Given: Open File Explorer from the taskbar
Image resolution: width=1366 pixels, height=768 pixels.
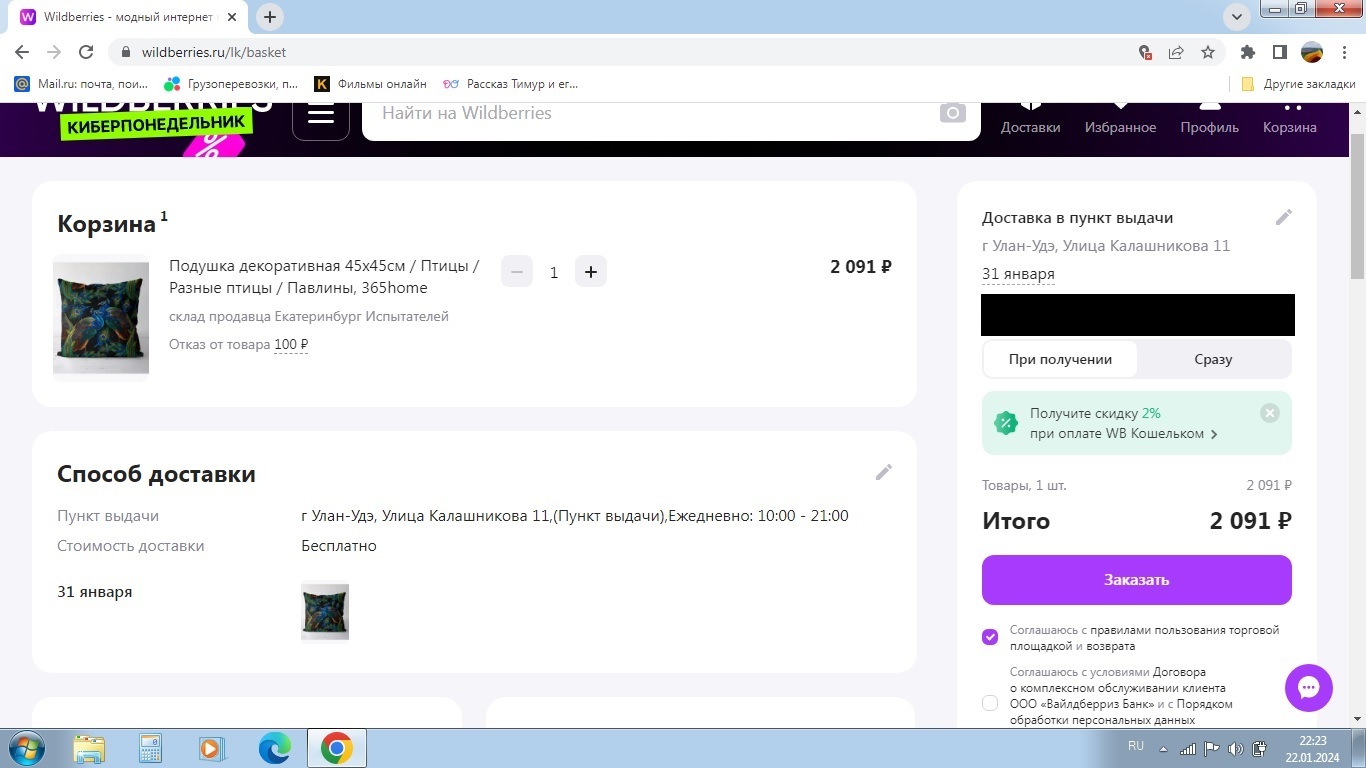Looking at the screenshot, I should pyautogui.click(x=89, y=748).
